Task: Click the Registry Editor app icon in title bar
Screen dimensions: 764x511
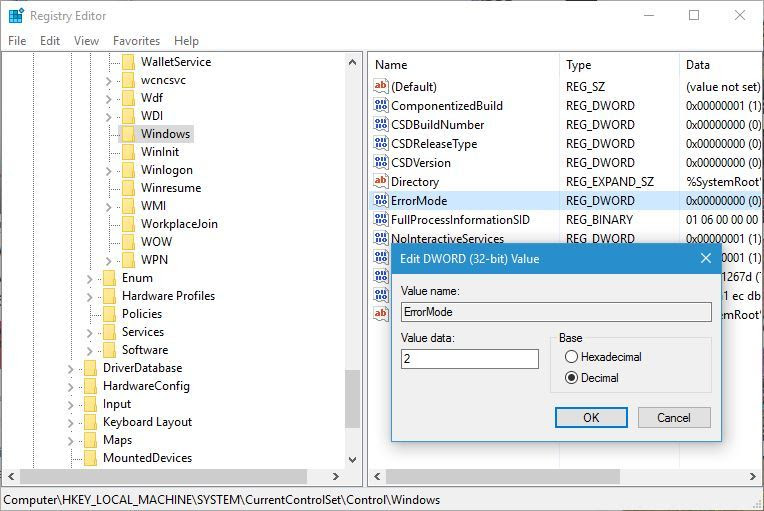Action: pyautogui.click(x=16, y=16)
